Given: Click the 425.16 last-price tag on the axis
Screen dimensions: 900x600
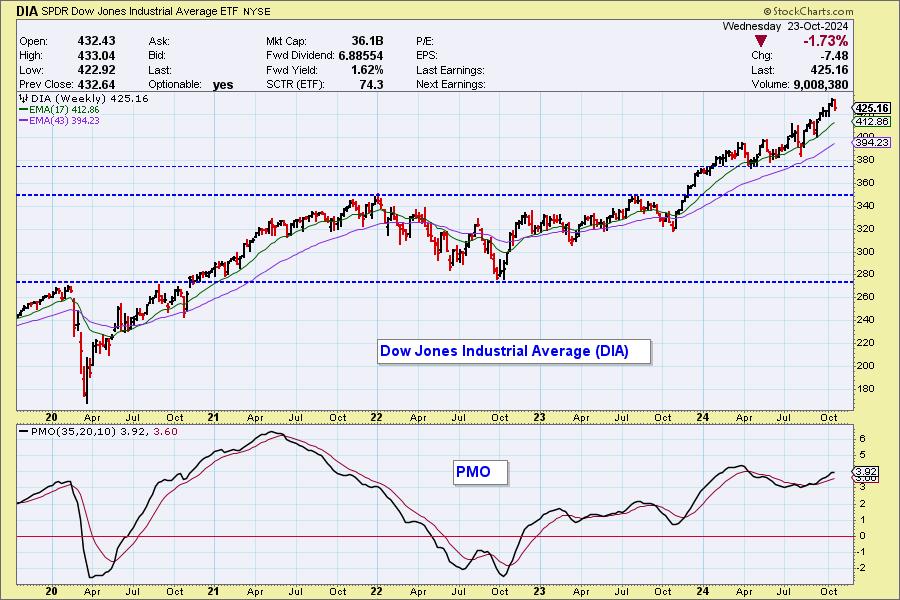Looking at the screenshot, I should [x=872, y=108].
